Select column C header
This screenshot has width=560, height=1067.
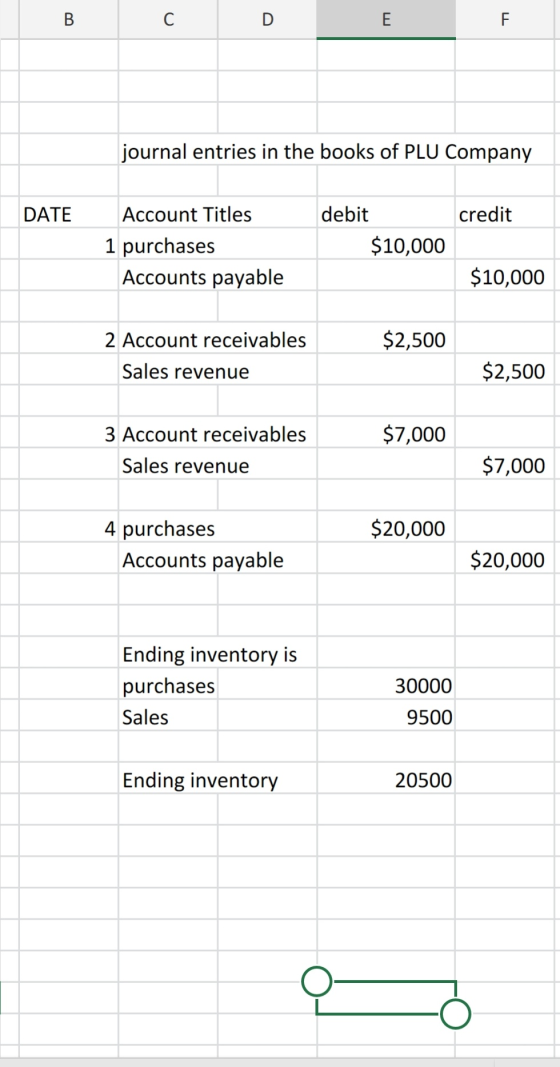tap(167, 19)
